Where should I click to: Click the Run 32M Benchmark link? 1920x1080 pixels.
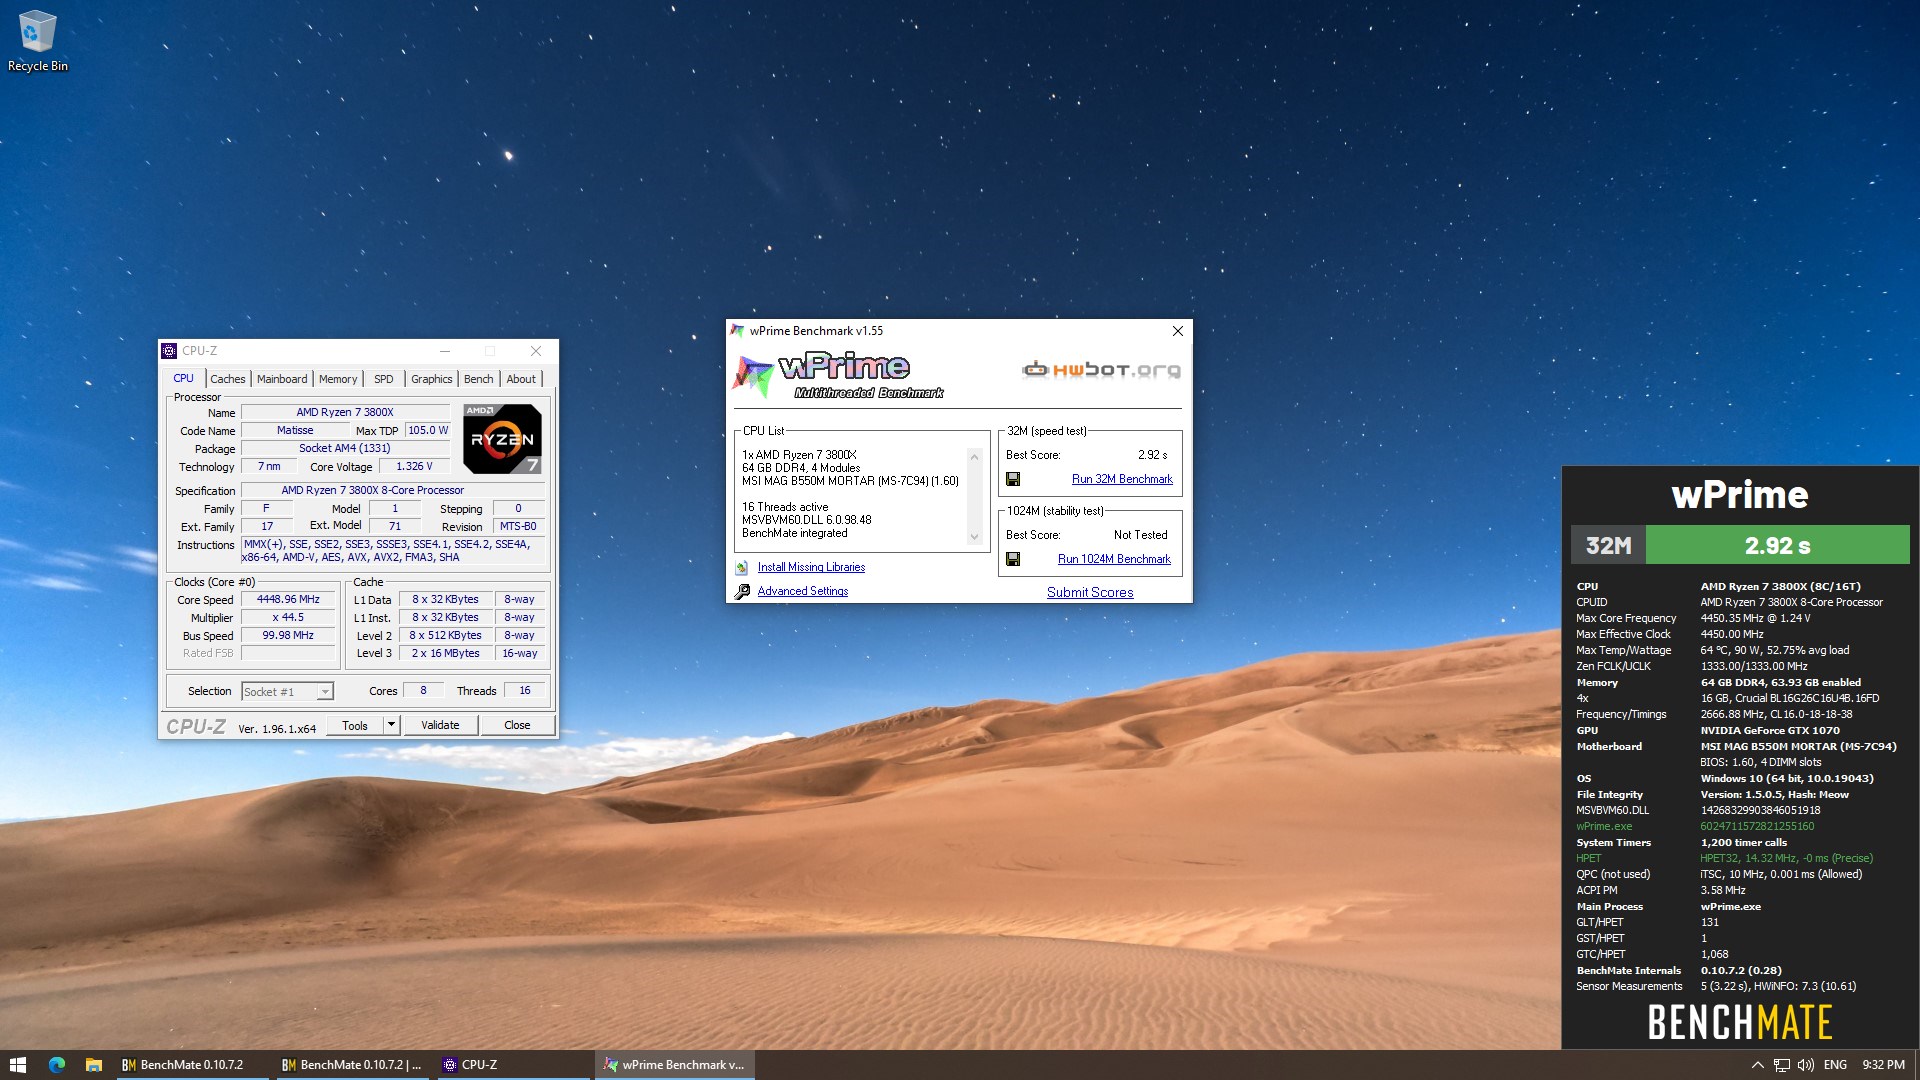tap(1122, 479)
